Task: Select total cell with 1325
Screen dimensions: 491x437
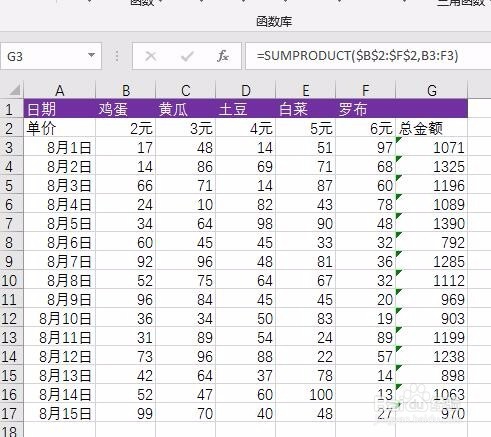Action: [432, 166]
